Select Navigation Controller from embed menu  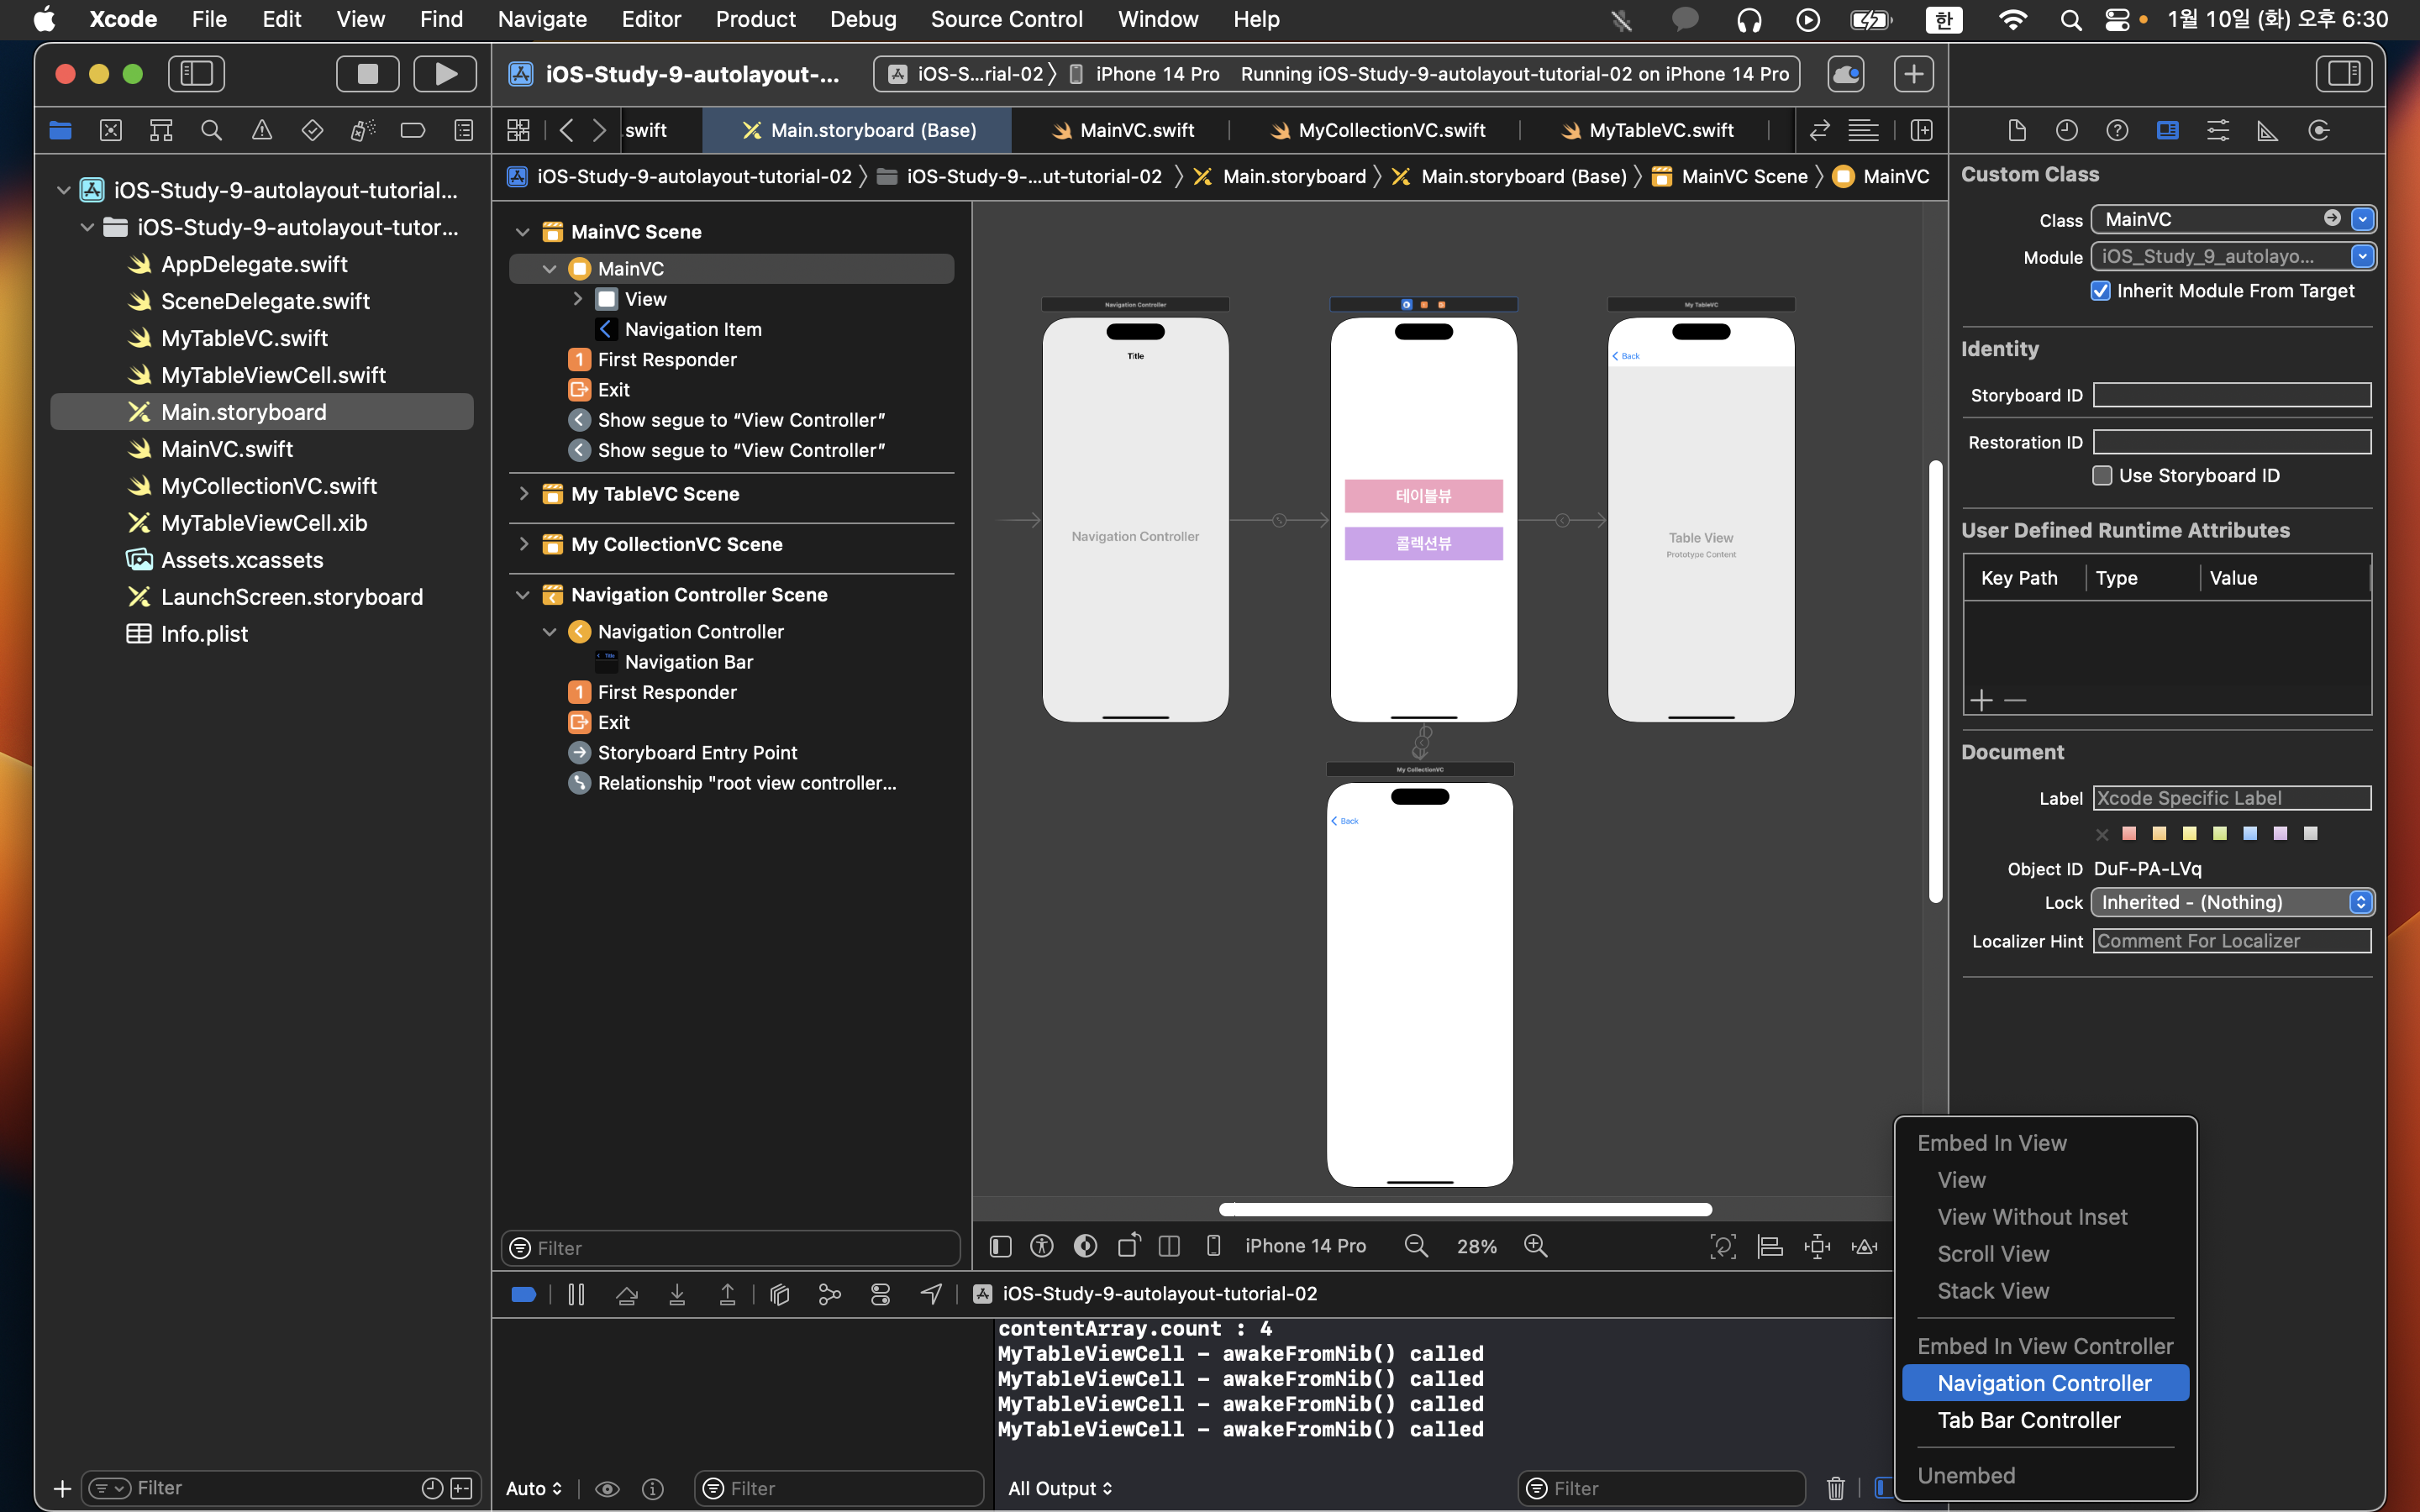[2044, 1383]
